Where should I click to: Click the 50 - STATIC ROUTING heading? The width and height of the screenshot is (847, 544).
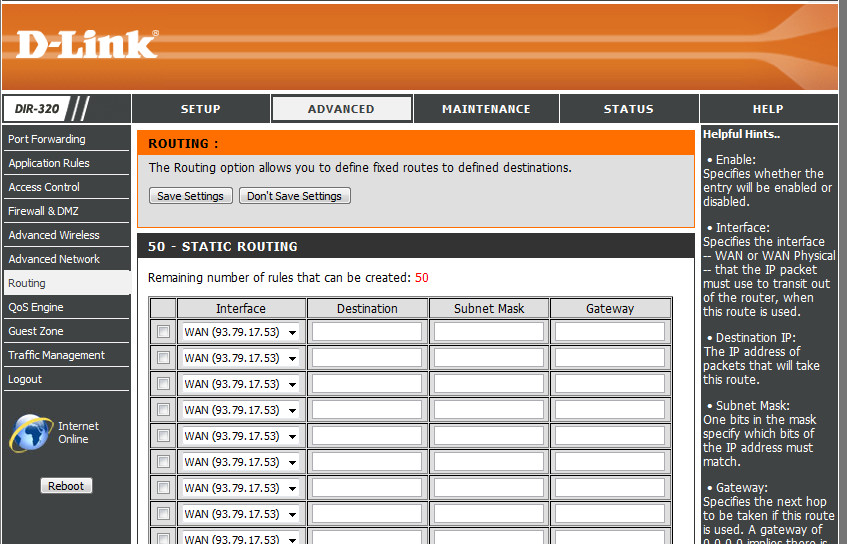coord(223,246)
